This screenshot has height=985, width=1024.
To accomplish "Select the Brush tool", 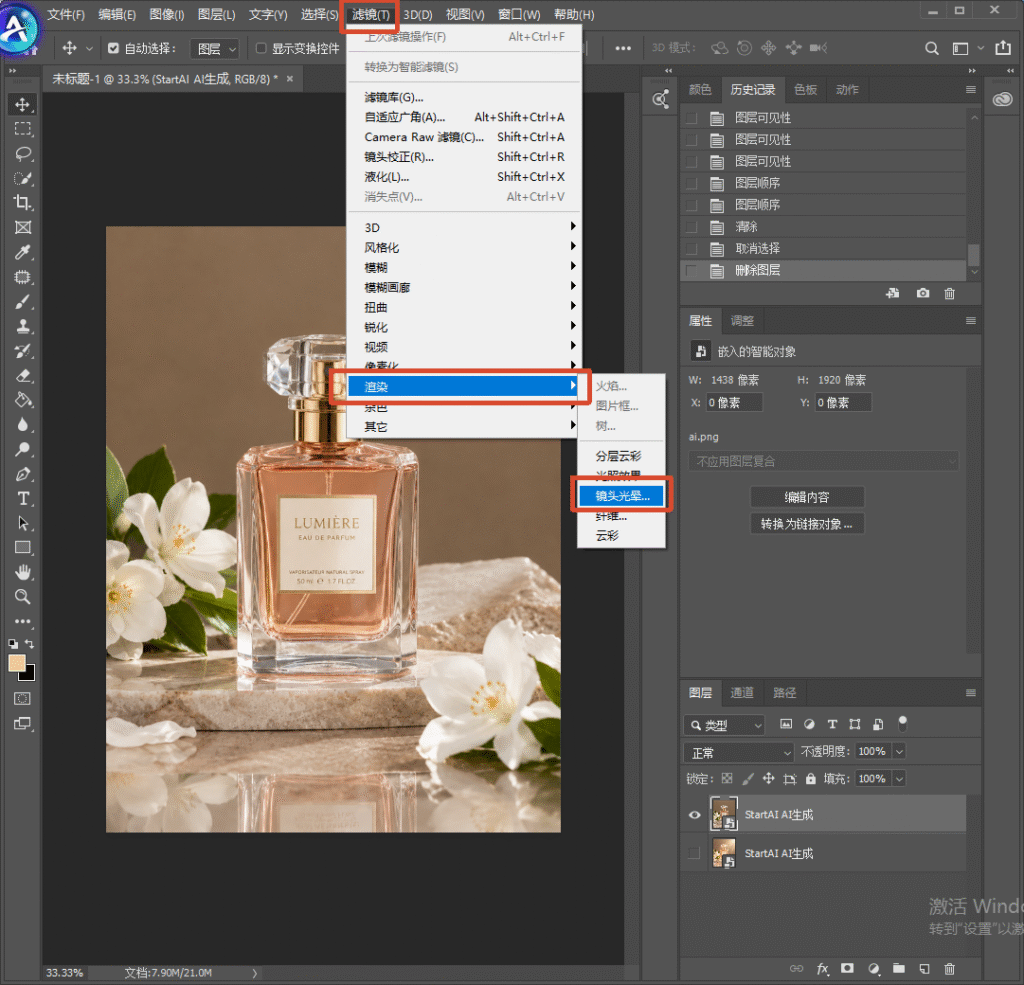I will tap(23, 302).
